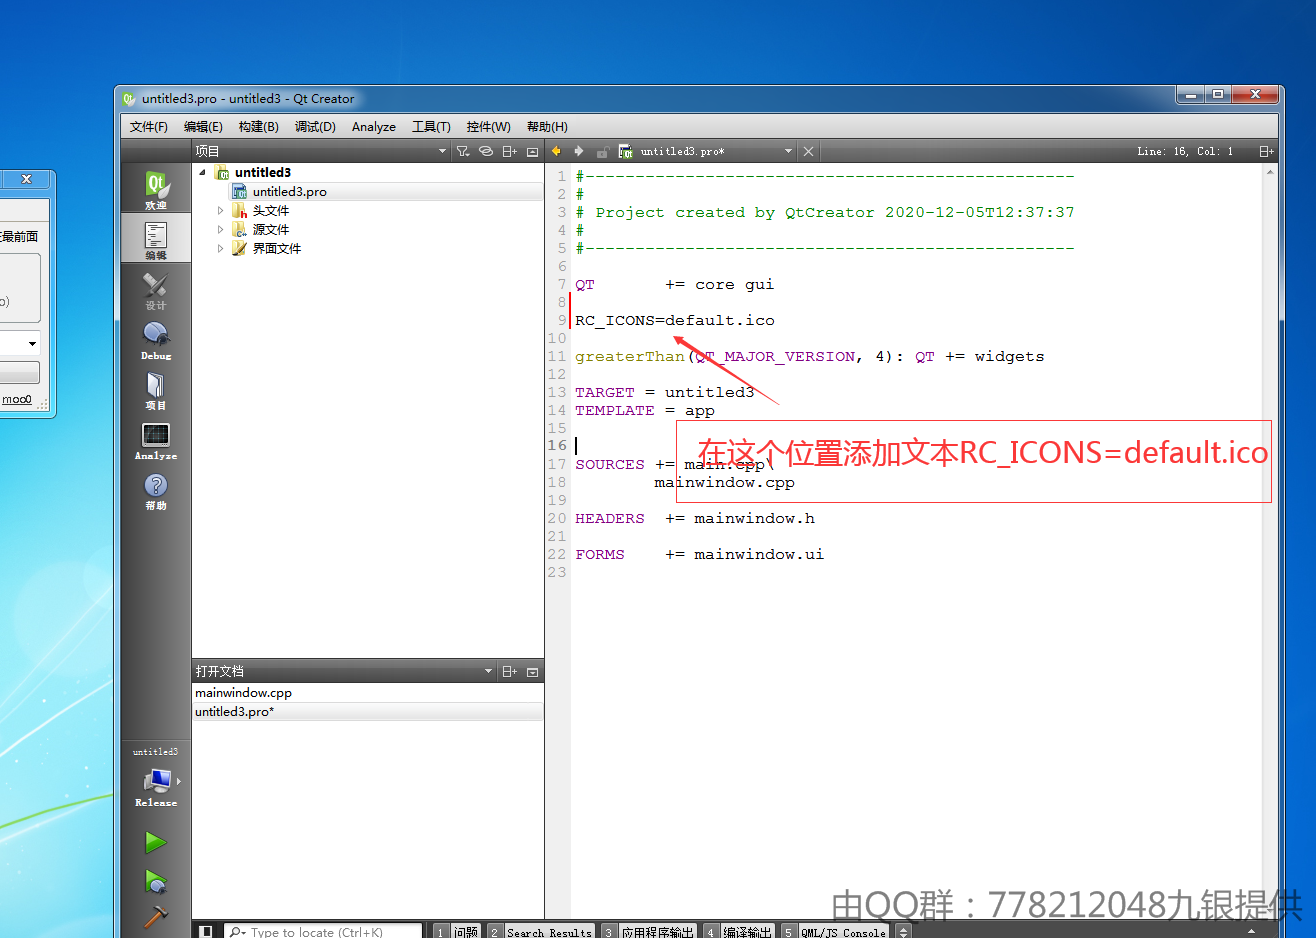Close the Projects pane
The height and width of the screenshot is (938, 1316).
[x=532, y=151]
